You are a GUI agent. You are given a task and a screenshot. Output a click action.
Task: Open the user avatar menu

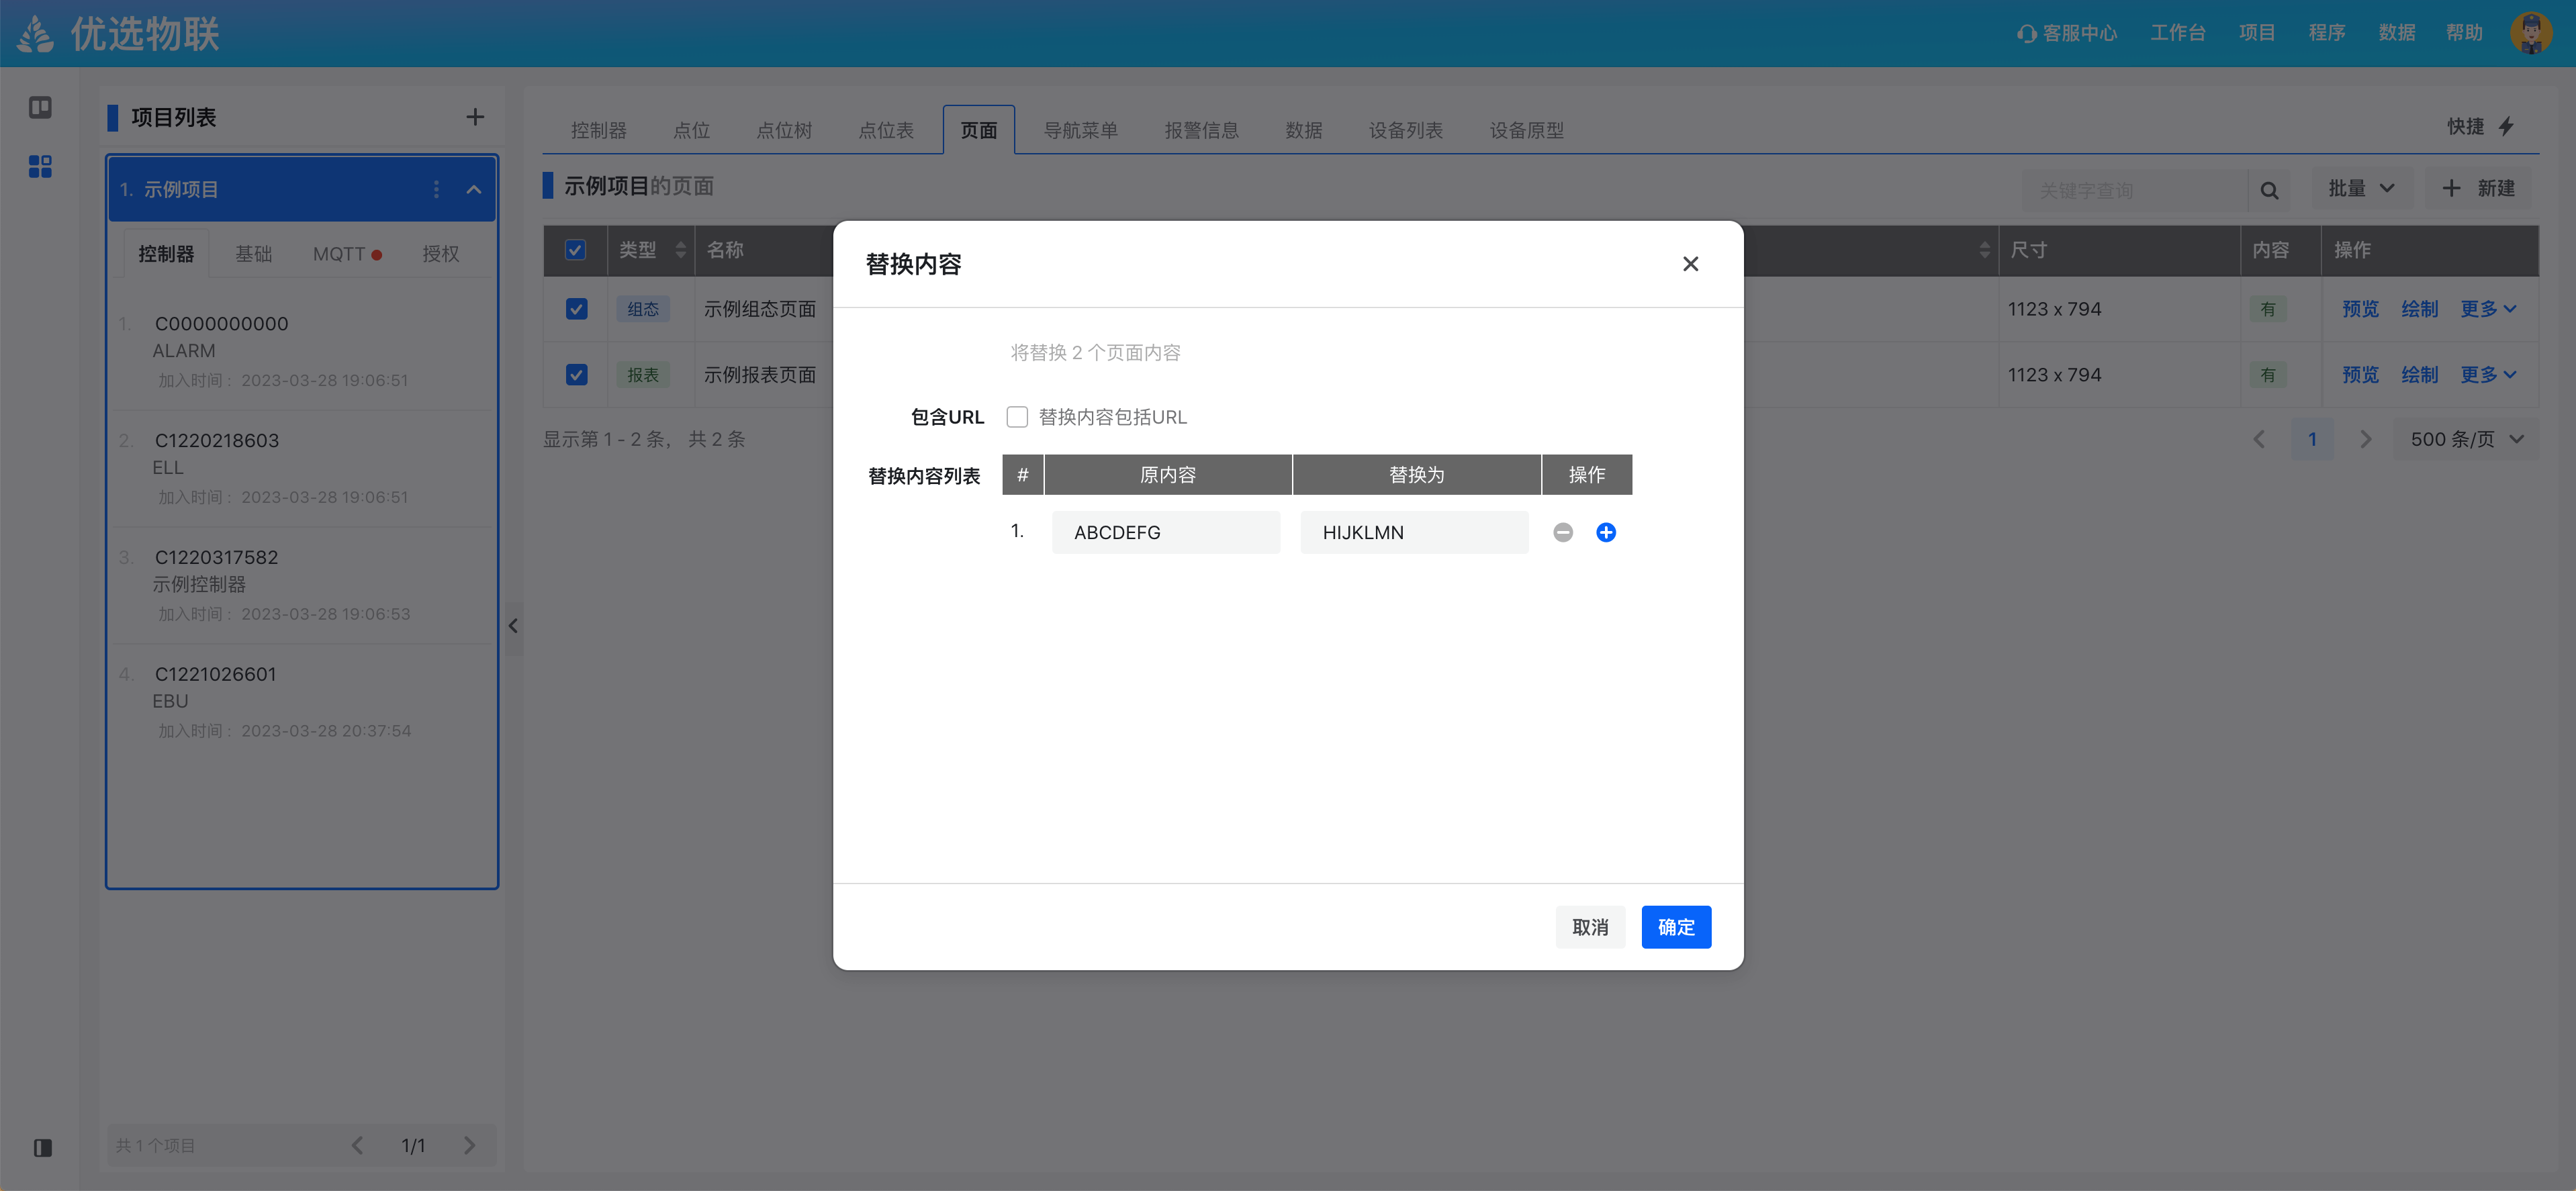pyautogui.click(x=2531, y=33)
